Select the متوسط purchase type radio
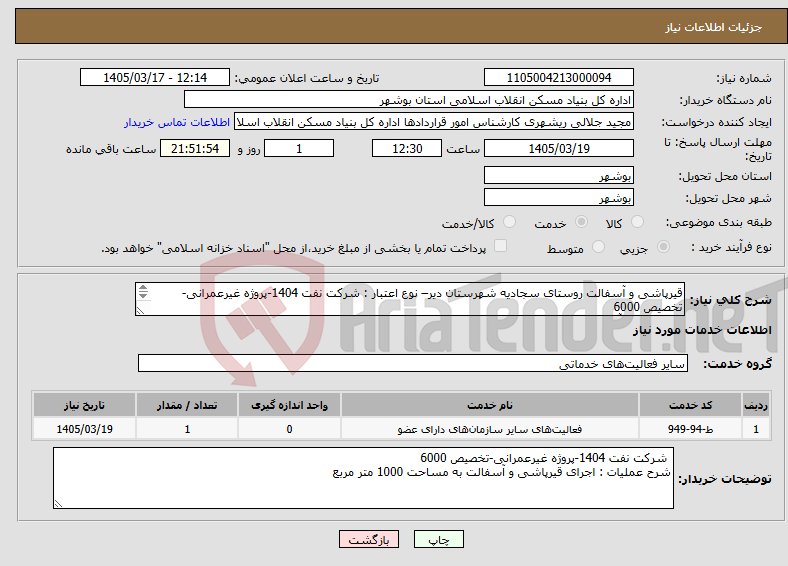The width and height of the screenshot is (788, 566). [598, 247]
